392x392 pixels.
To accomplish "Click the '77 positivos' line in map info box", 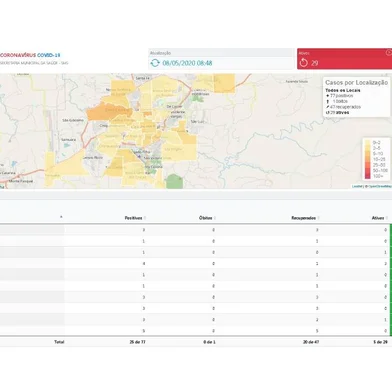I will (340, 96).
